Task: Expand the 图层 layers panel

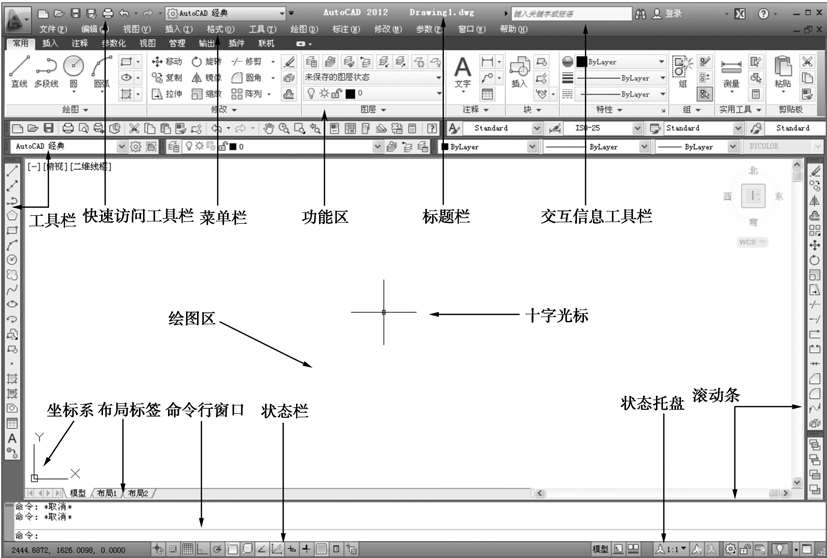Action: (x=373, y=110)
